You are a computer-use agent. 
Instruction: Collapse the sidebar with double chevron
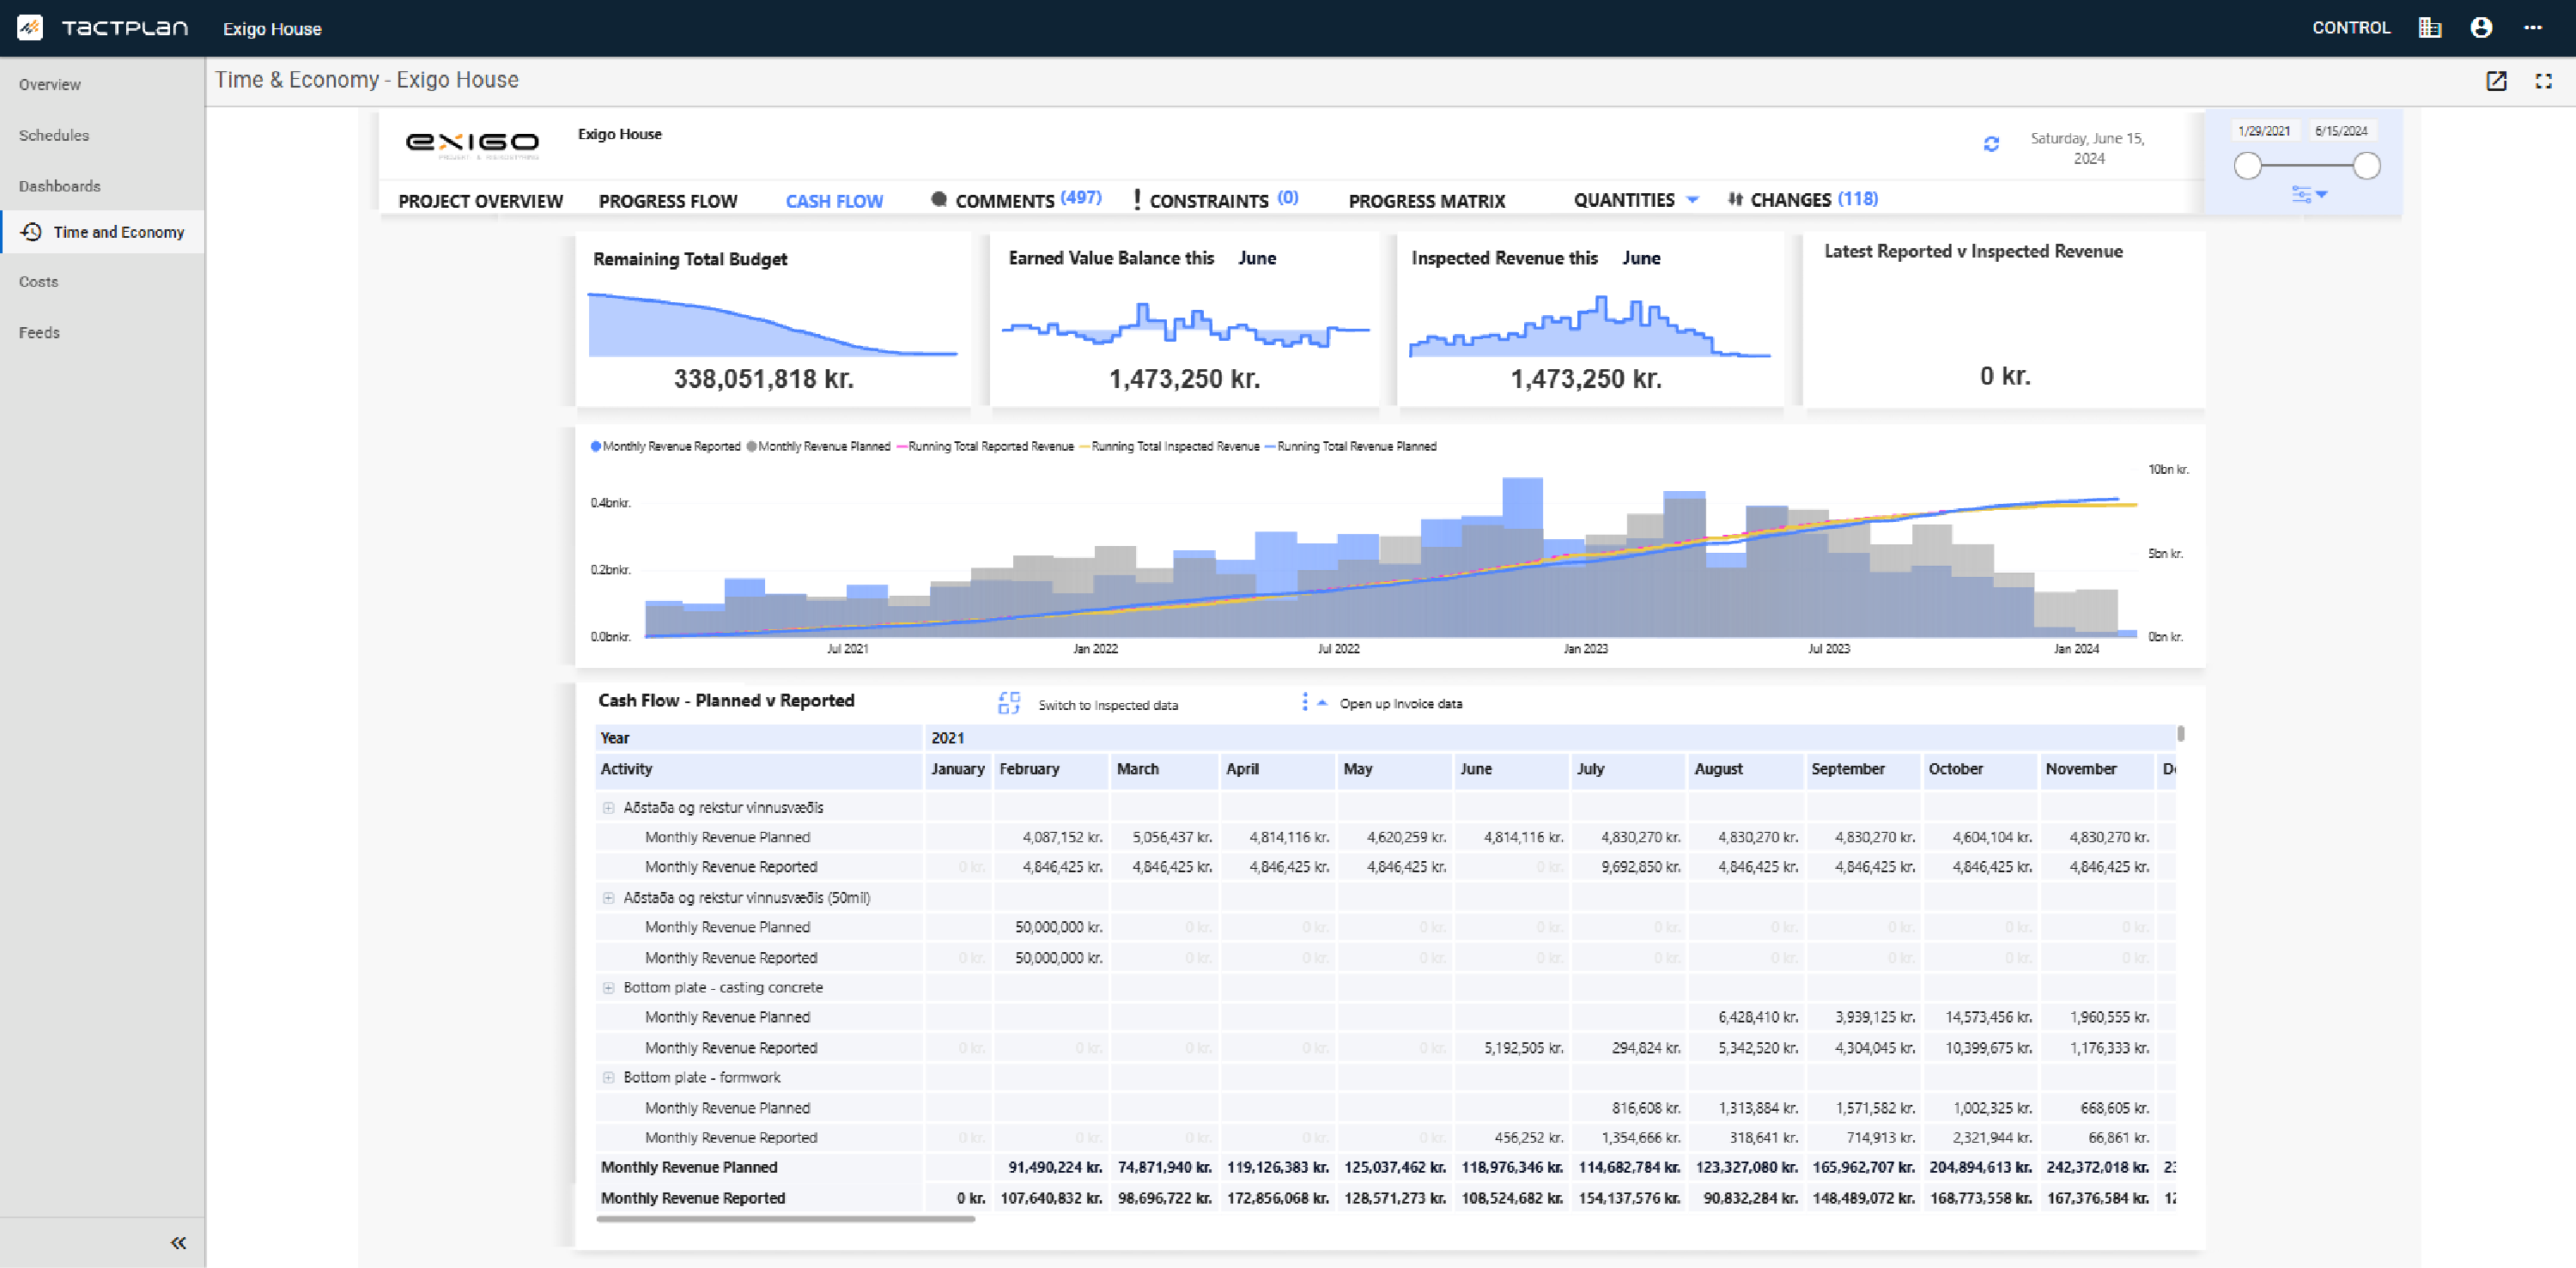click(x=178, y=1243)
